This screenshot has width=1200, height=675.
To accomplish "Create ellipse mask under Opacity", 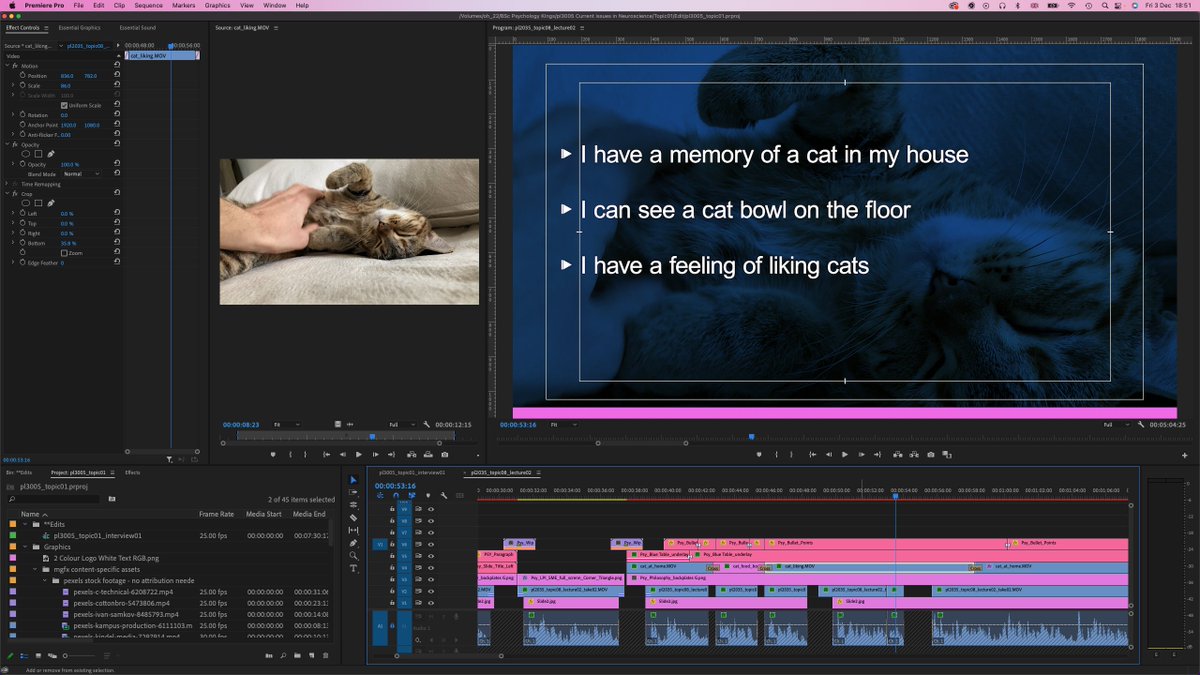I will pyautogui.click(x=27, y=154).
